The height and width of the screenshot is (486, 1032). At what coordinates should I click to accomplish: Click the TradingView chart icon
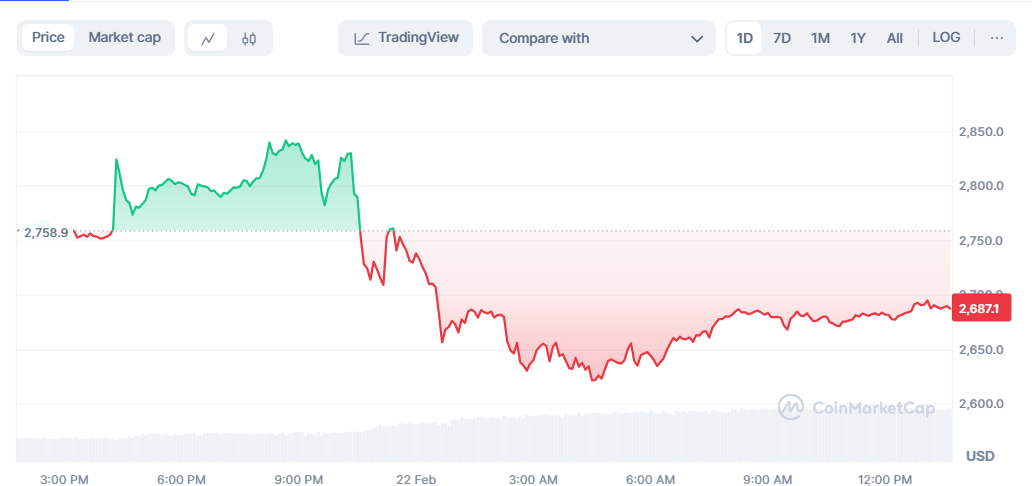pyautogui.click(x=362, y=38)
